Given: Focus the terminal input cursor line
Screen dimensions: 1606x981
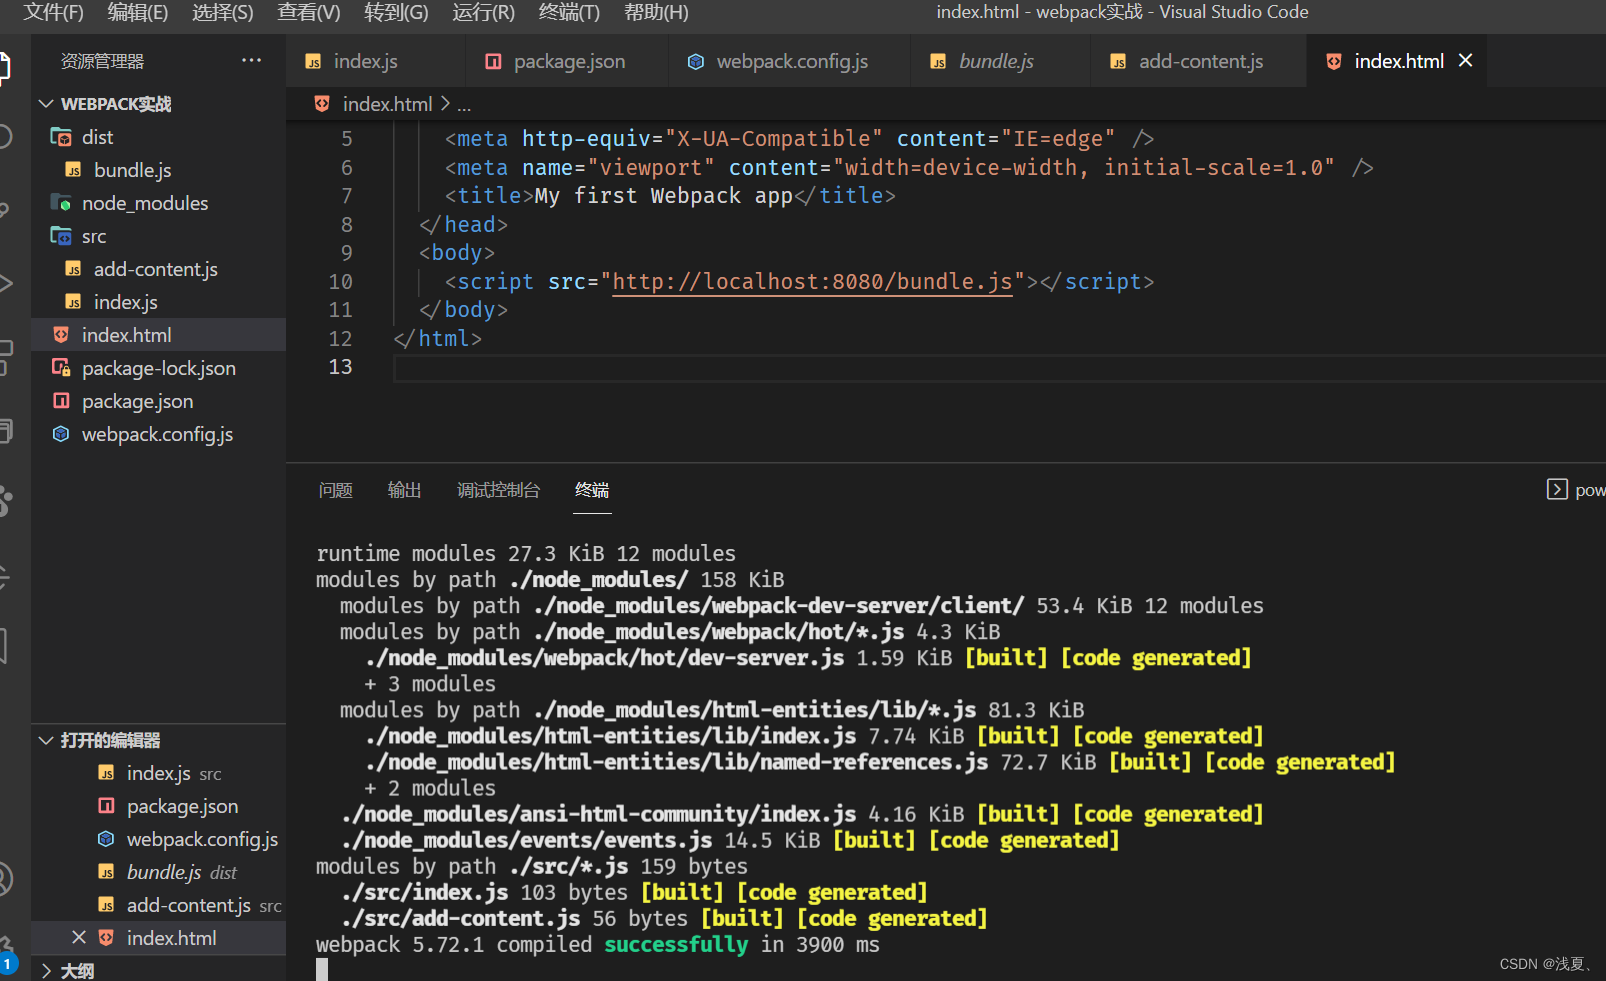Looking at the screenshot, I should coord(322,969).
